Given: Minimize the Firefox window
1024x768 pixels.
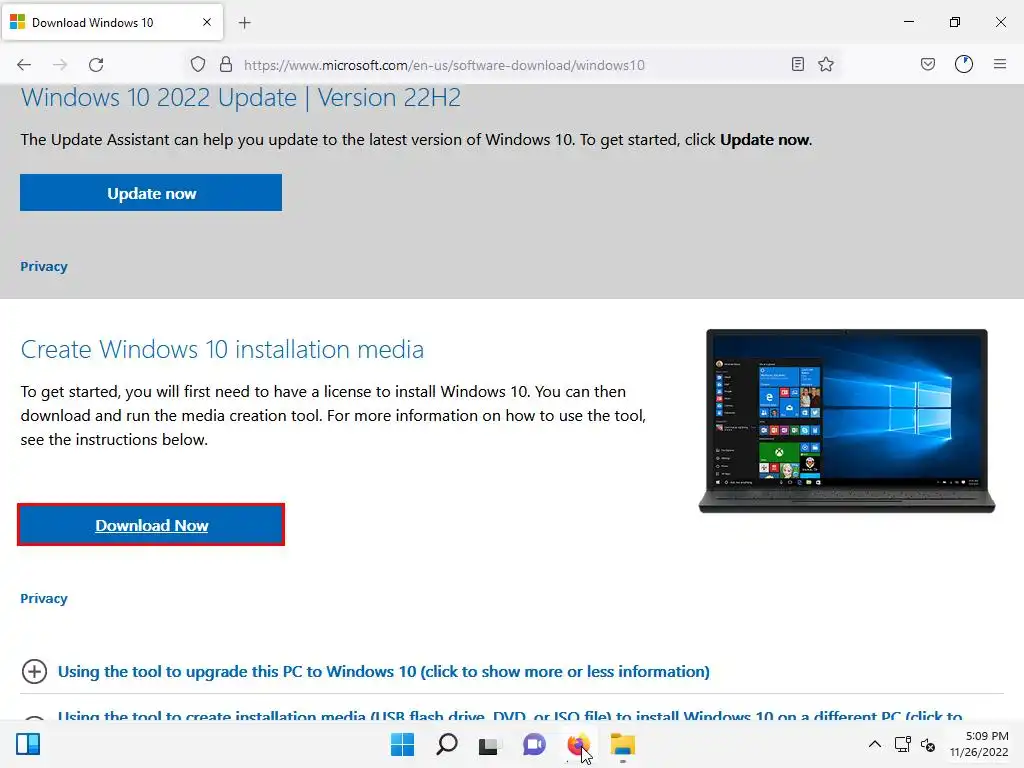Looking at the screenshot, I should pos(908,22).
